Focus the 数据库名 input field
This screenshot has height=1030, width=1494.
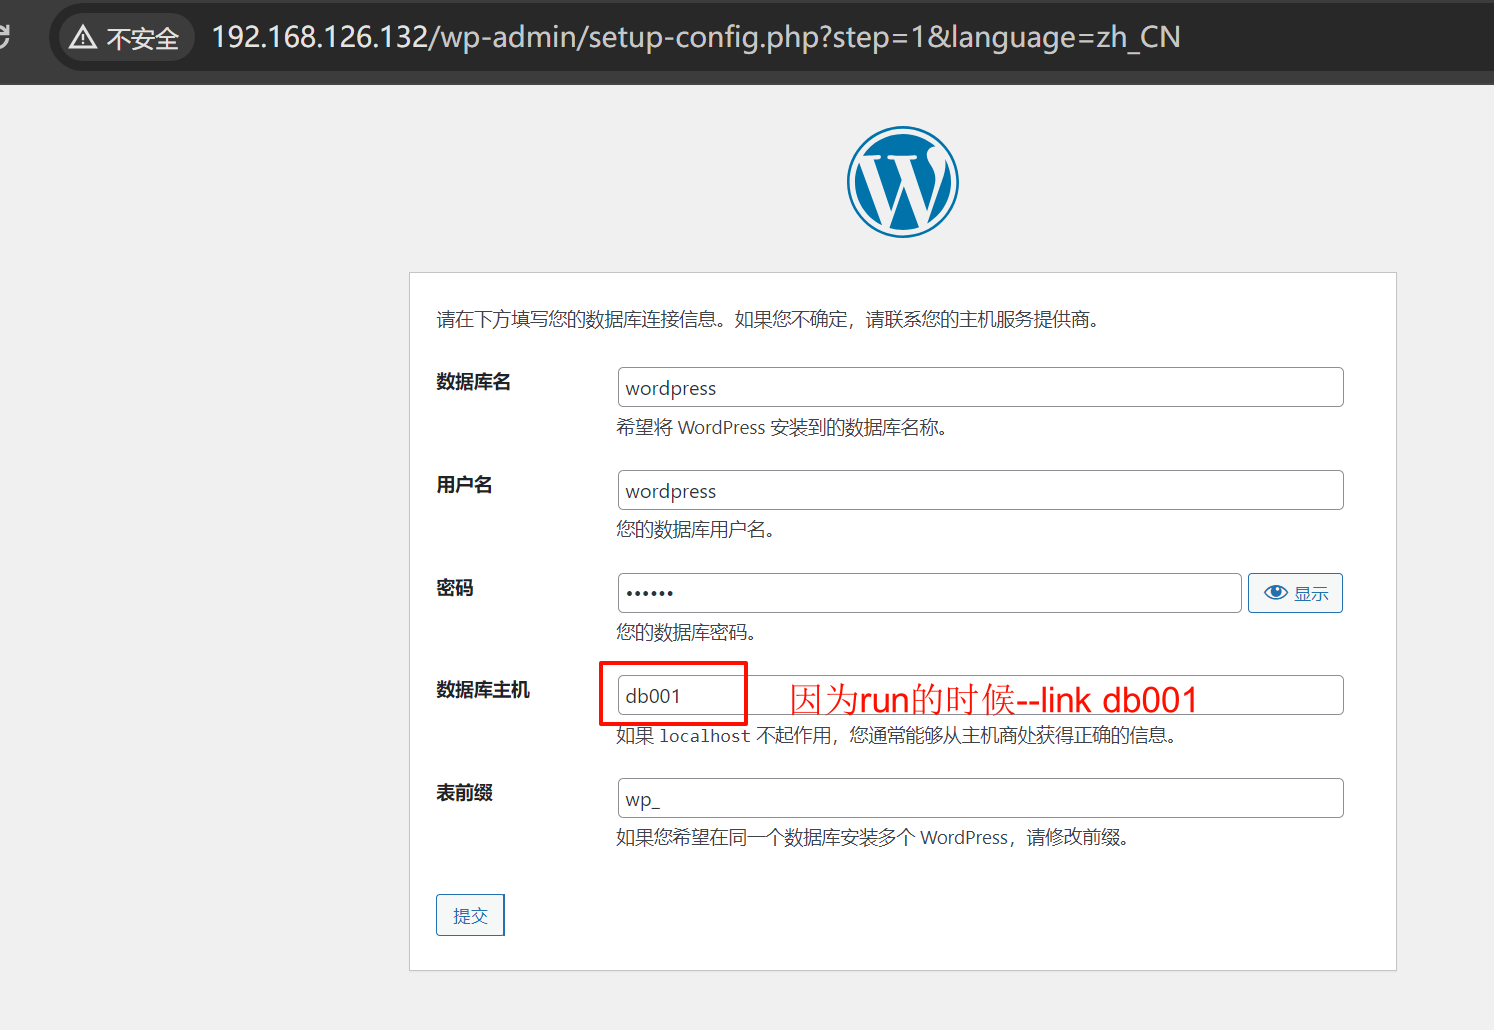click(x=979, y=388)
